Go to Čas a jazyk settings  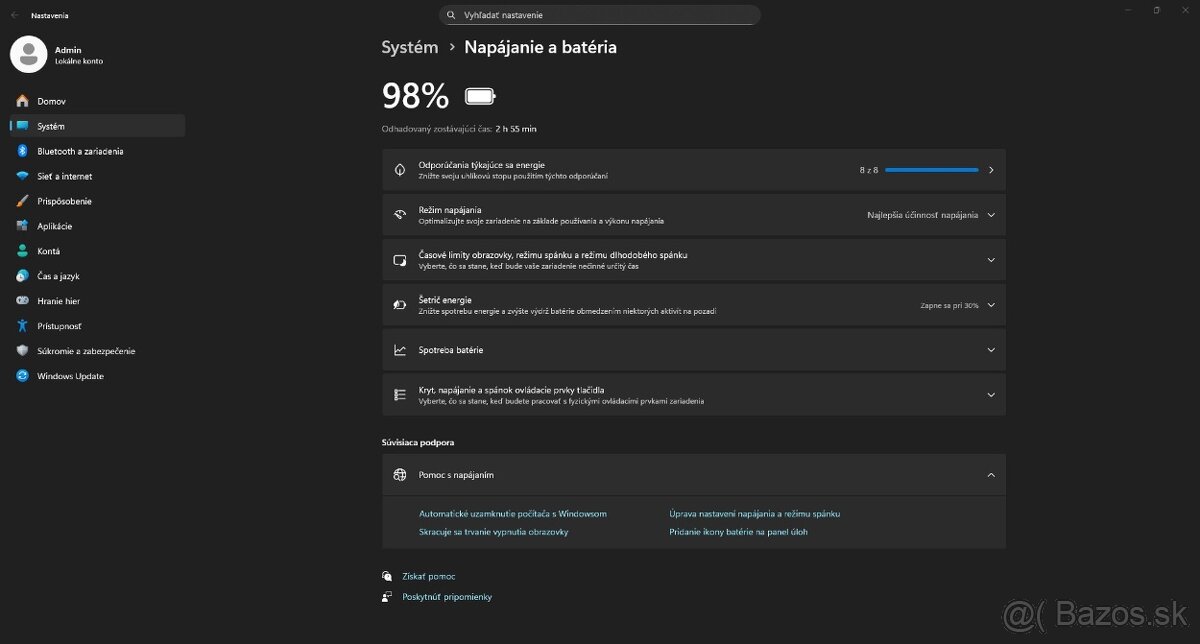point(58,276)
